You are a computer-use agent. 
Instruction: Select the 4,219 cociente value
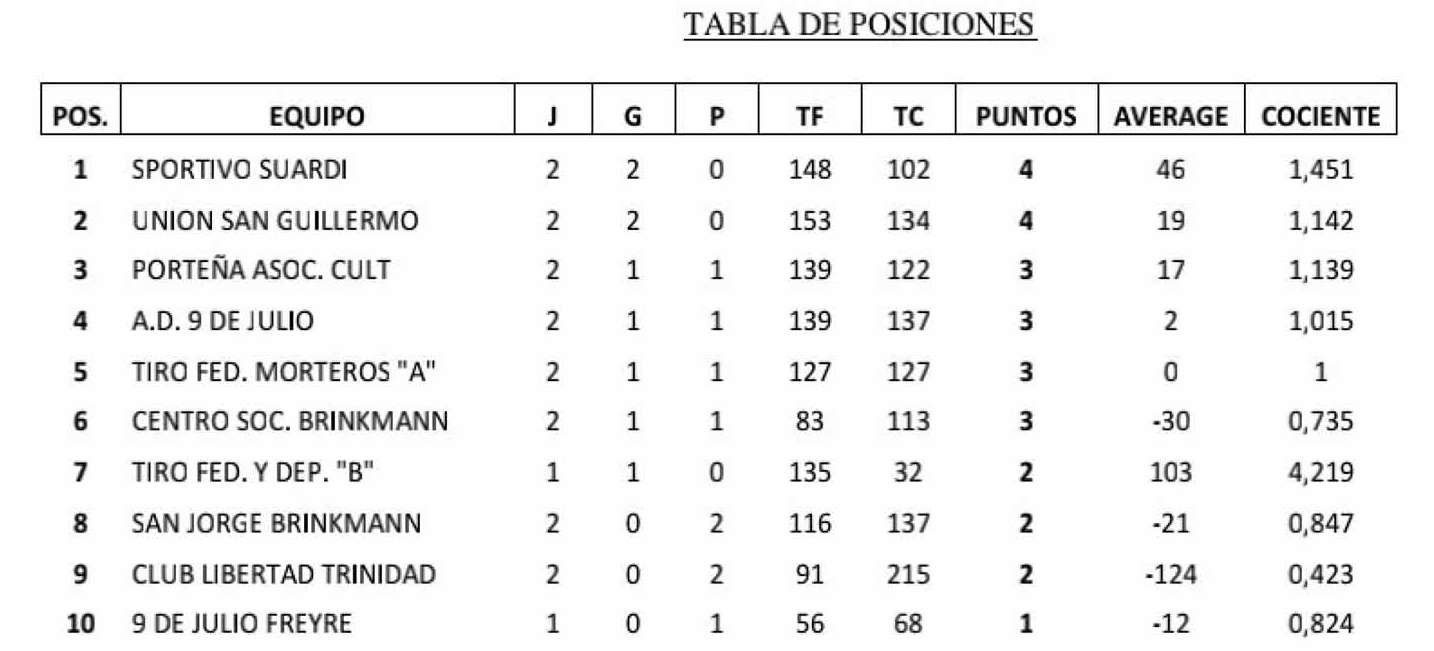(1320, 473)
